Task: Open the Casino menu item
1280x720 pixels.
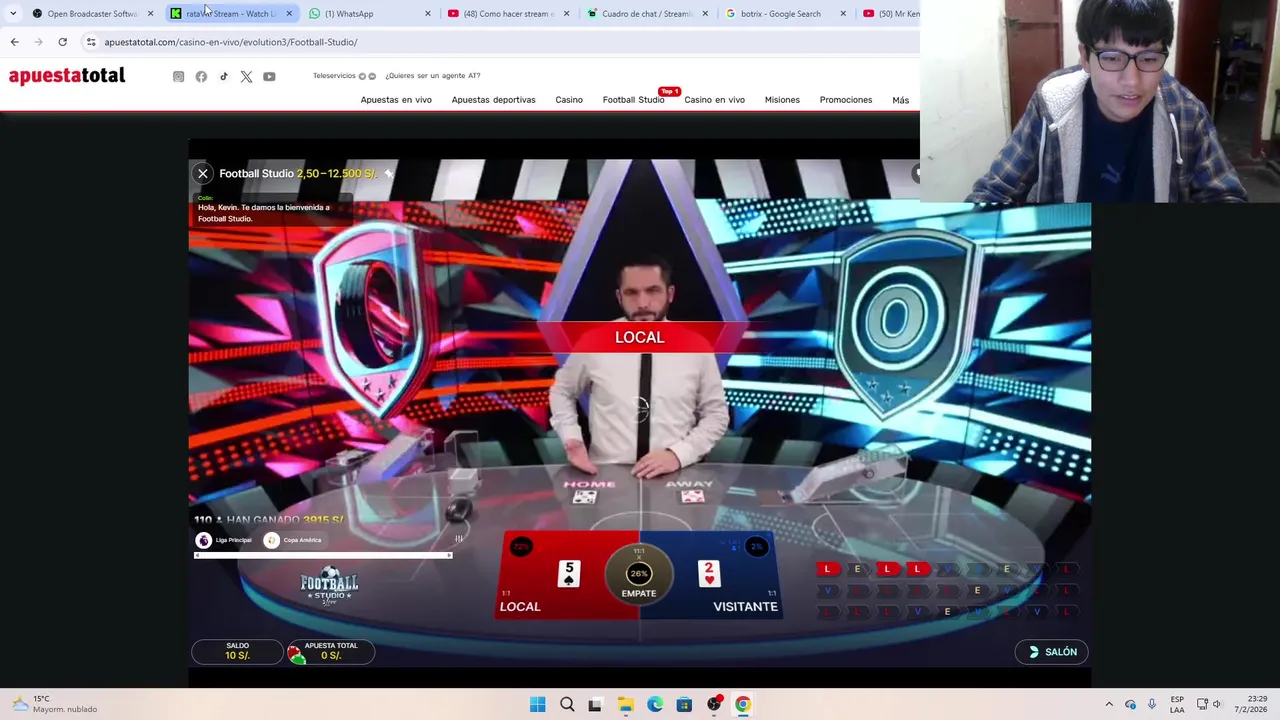Action: coord(569,100)
